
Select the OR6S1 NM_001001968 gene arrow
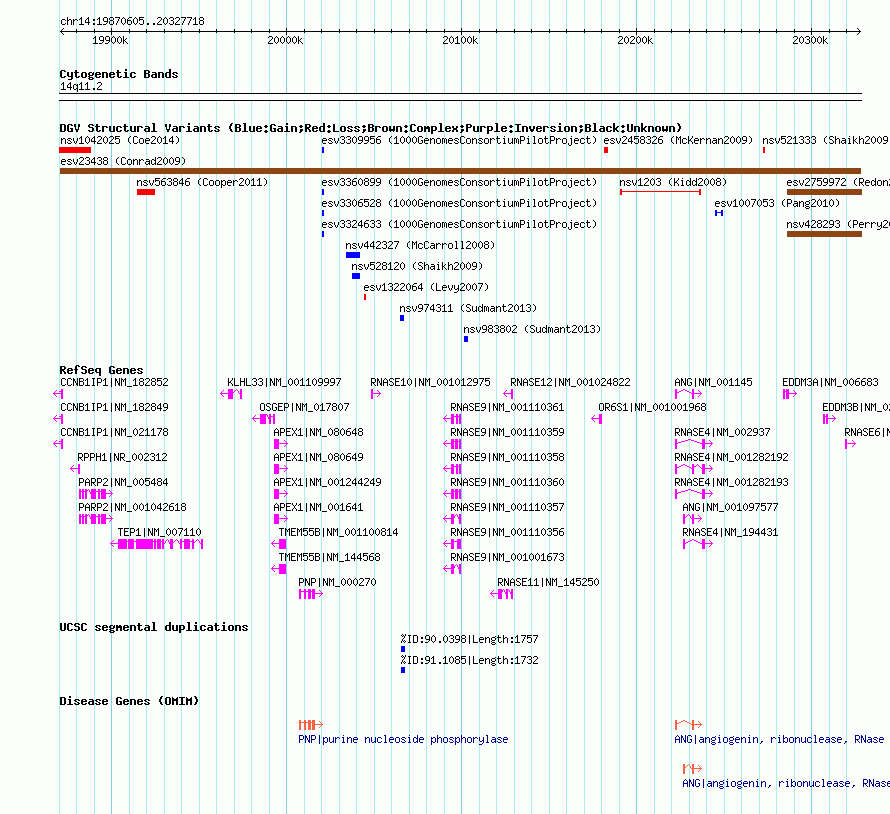[x=596, y=419]
